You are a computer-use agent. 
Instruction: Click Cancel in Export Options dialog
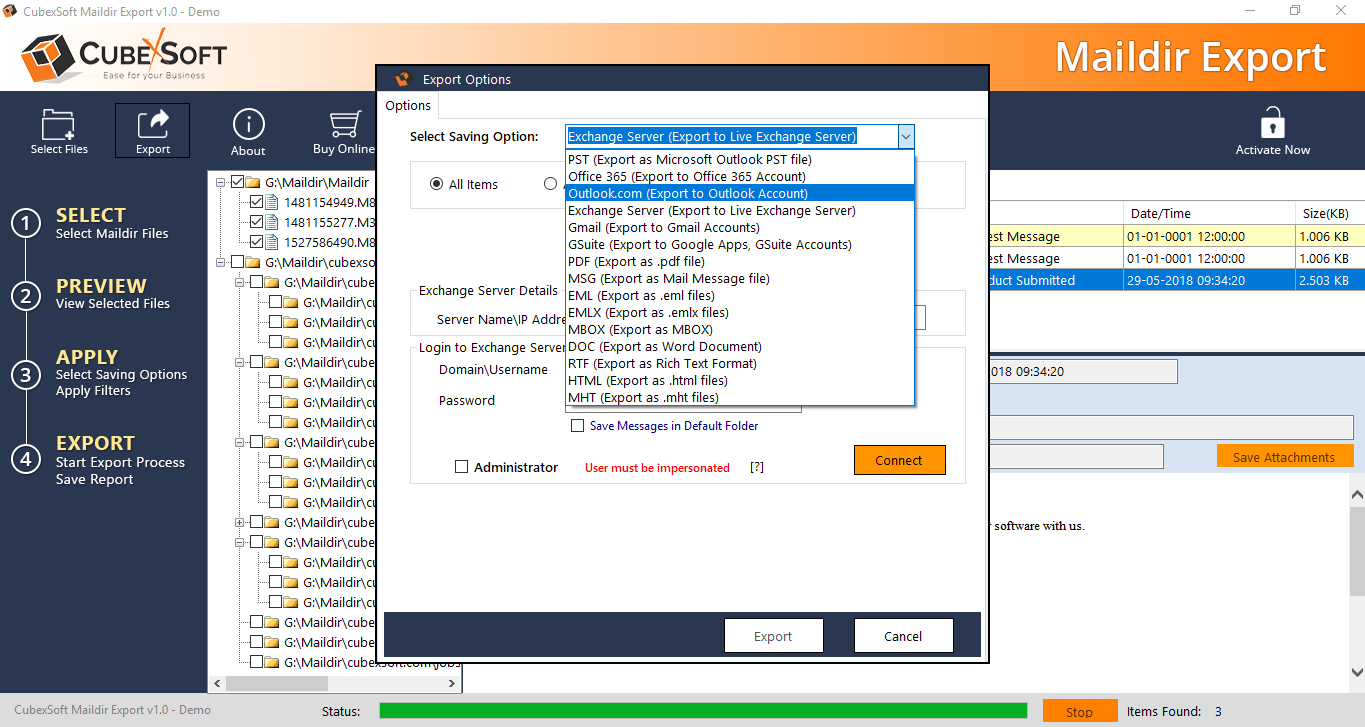[903, 636]
